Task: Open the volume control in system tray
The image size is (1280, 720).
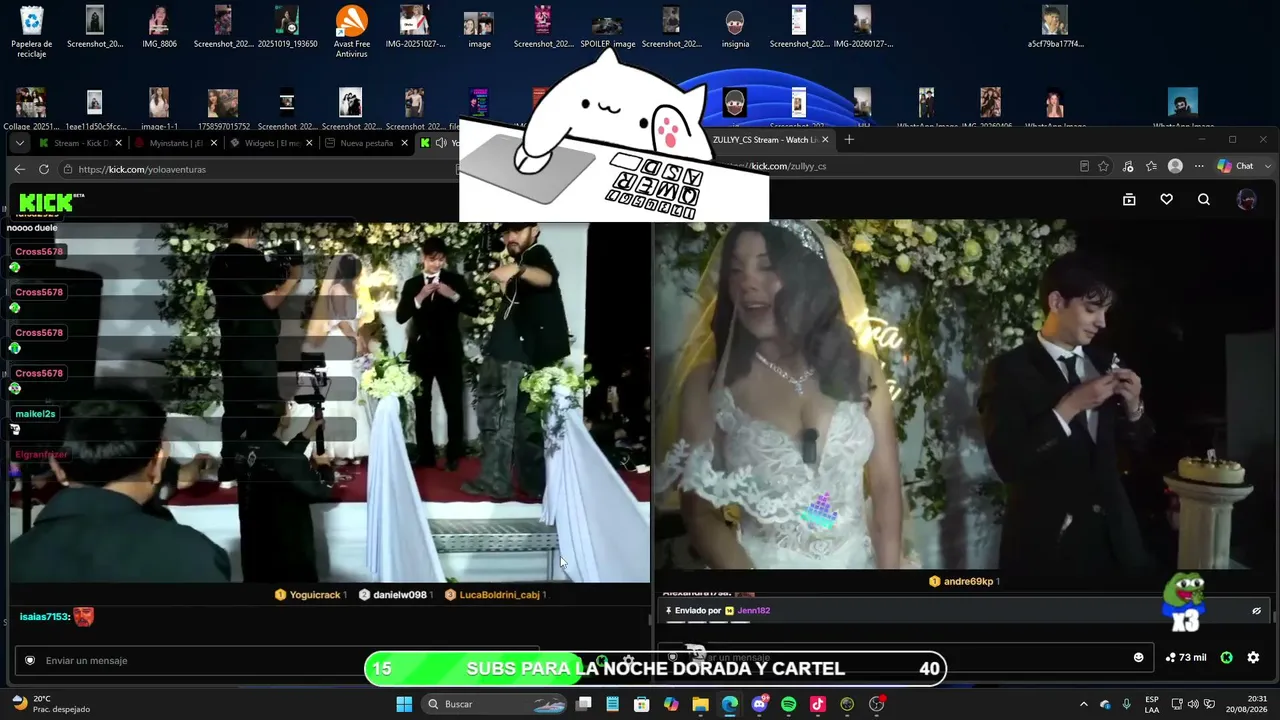Action: click(1193, 704)
